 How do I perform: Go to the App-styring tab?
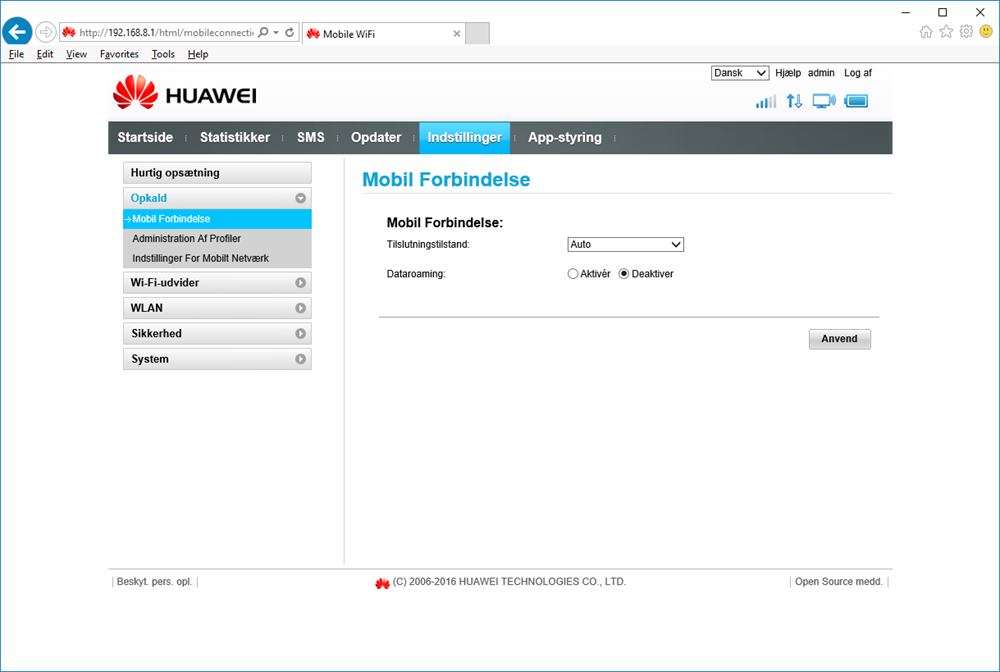(565, 138)
